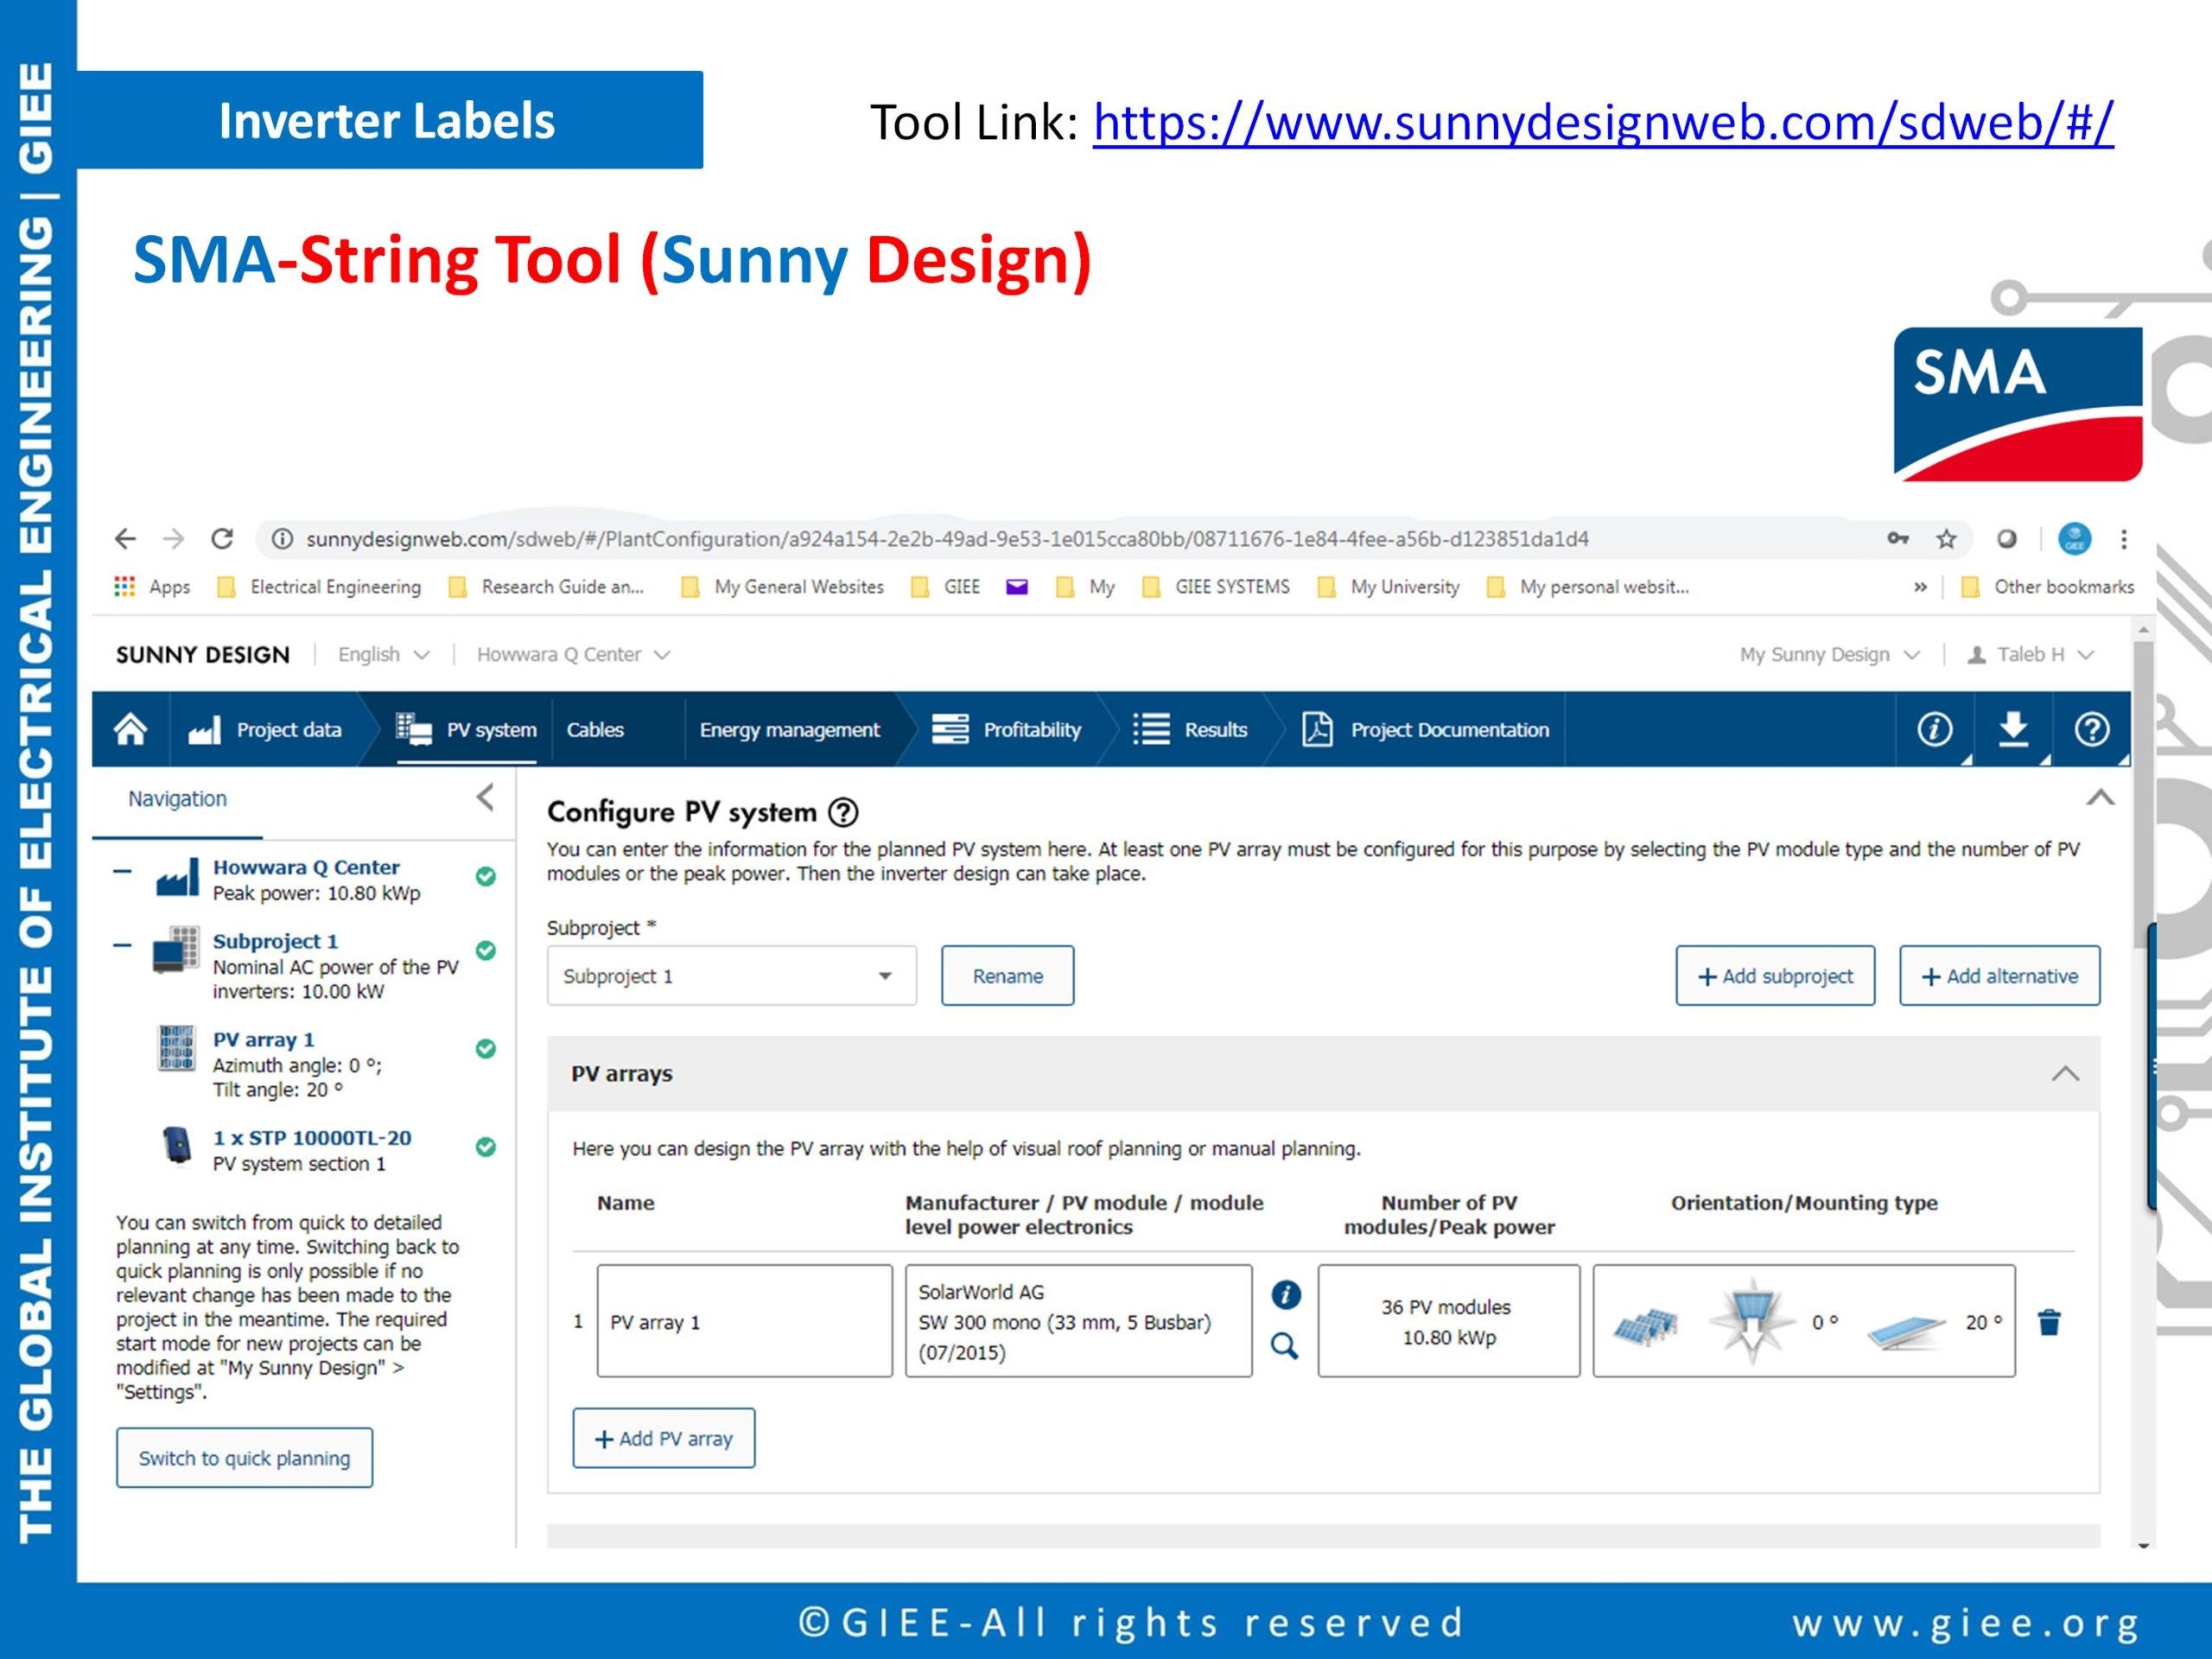Viewport: 2212px width, 1659px height.
Task: Delete PV array 1 with trash icon
Action: click(2049, 1322)
